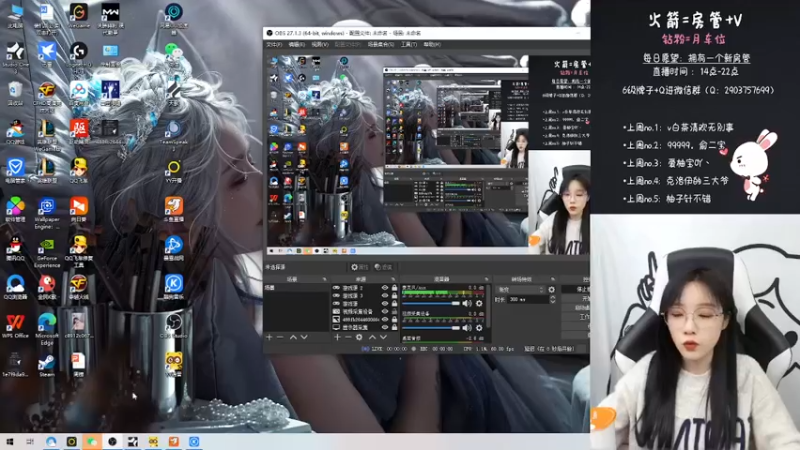Open the WPS Office desktop shortcut
Screen dimensions: 800x450
tap(15, 327)
